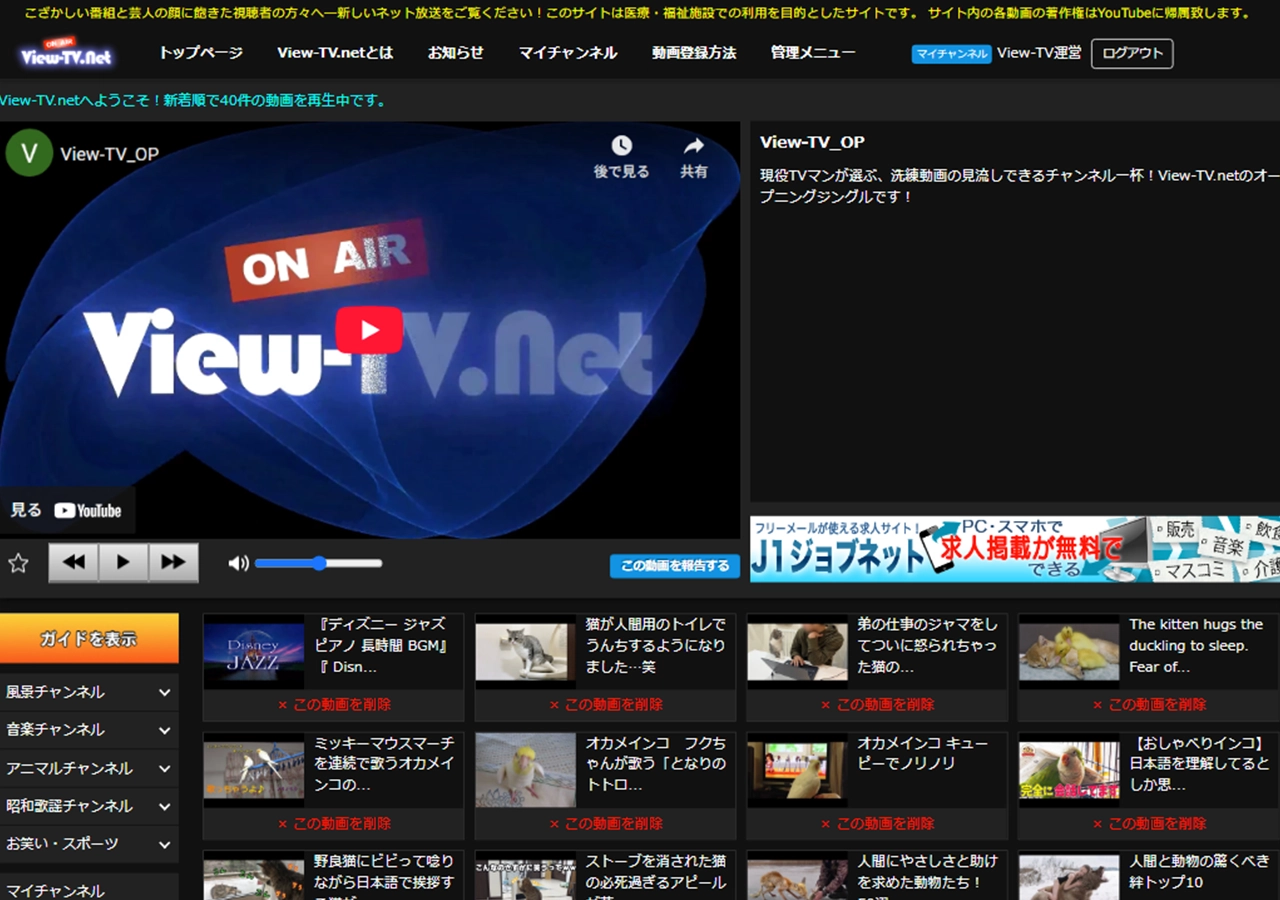Report this video with この動画を報告する
Image resolution: width=1280 pixels, height=900 pixels.
[675, 566]
